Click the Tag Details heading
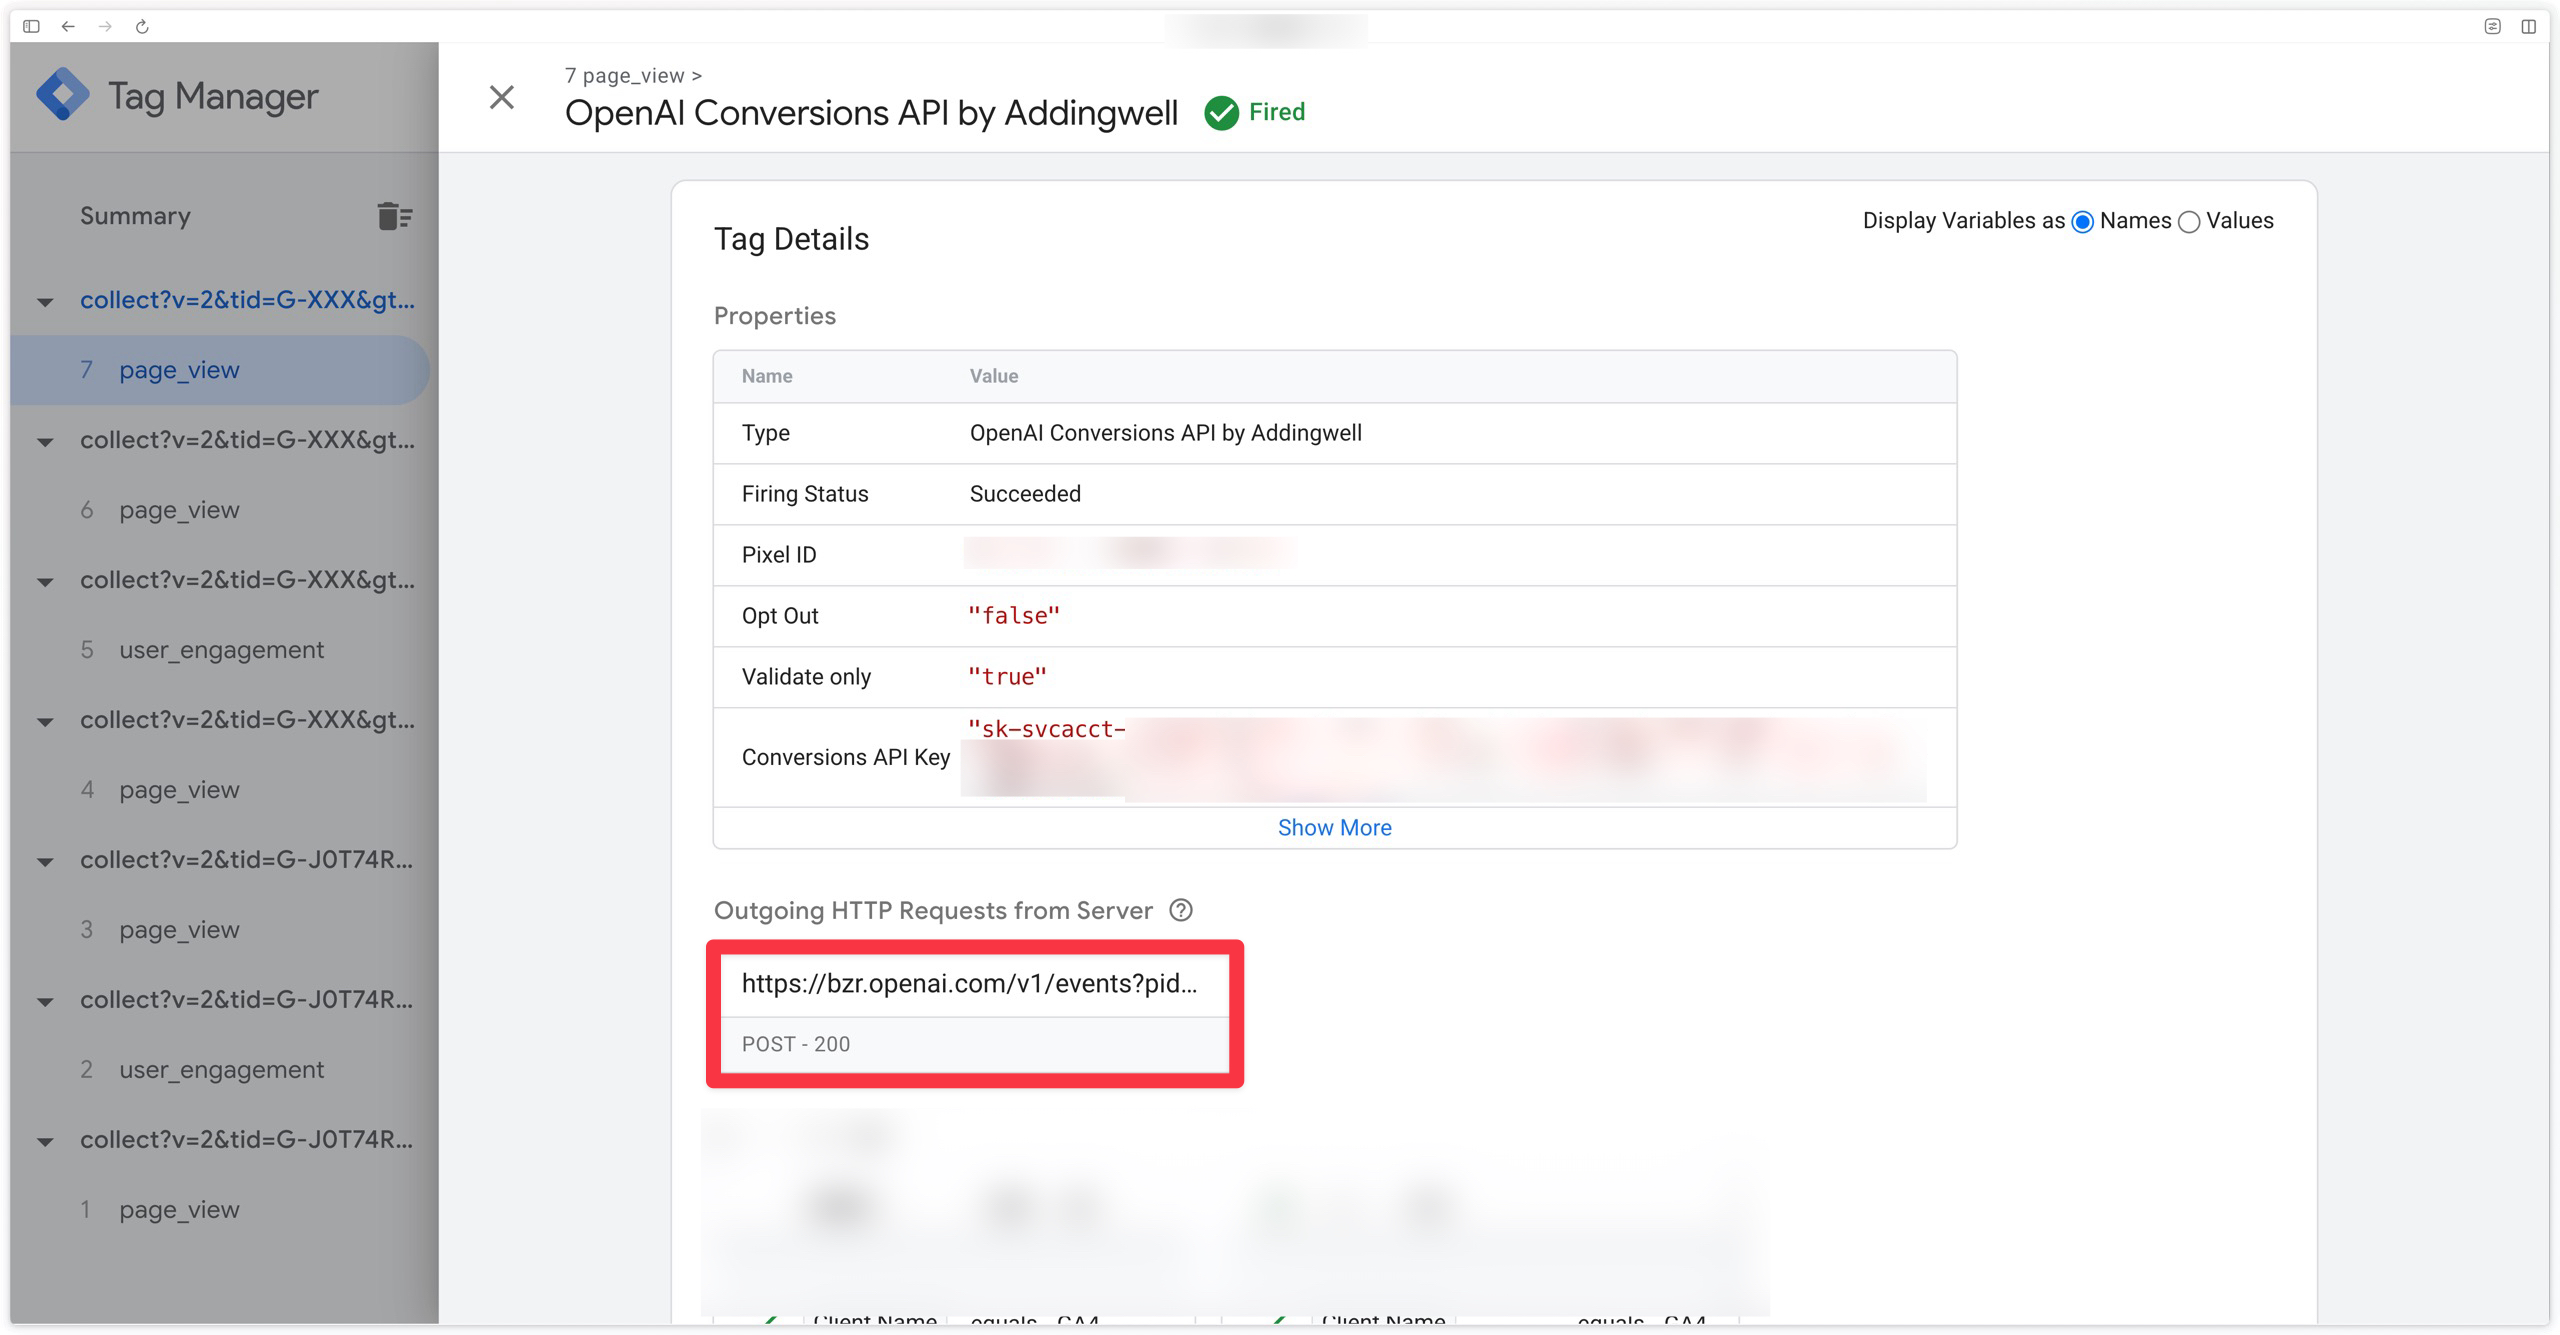This screenshot has width=2560, height=1335. coord(791,239)
